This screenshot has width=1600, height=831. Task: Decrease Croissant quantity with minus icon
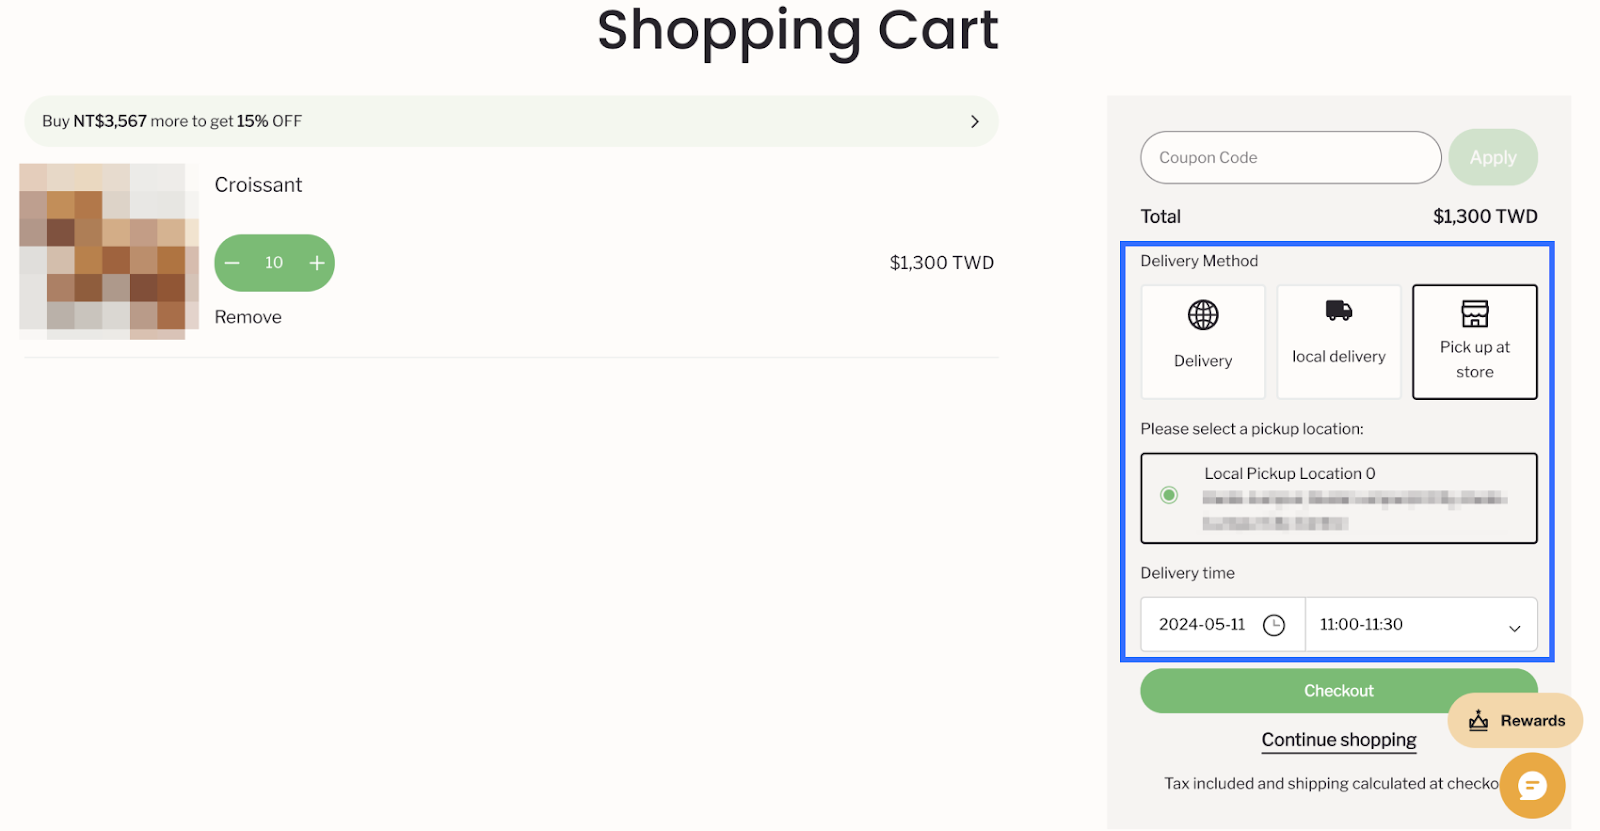click(x=233, y=263)
